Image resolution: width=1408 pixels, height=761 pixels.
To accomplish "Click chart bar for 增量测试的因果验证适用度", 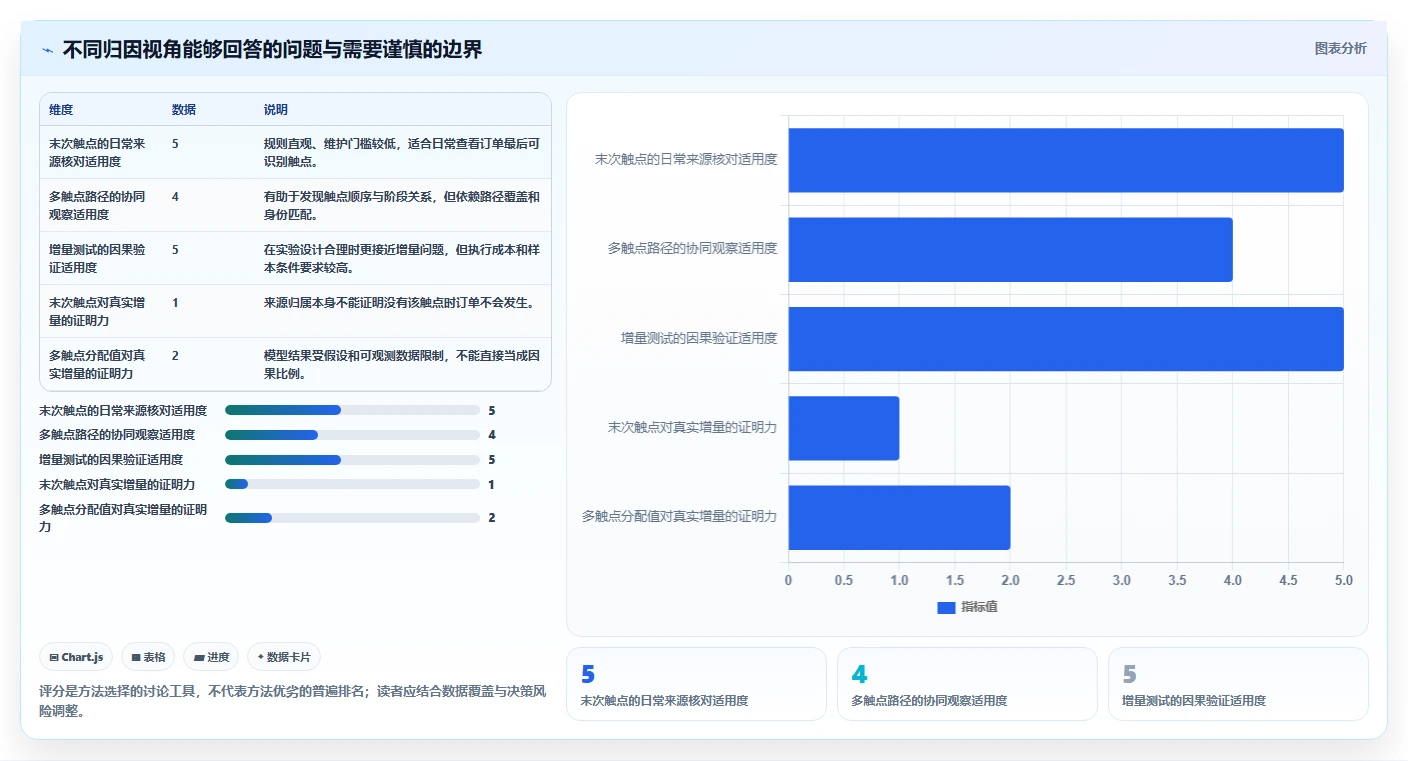I will point(1066,339).
